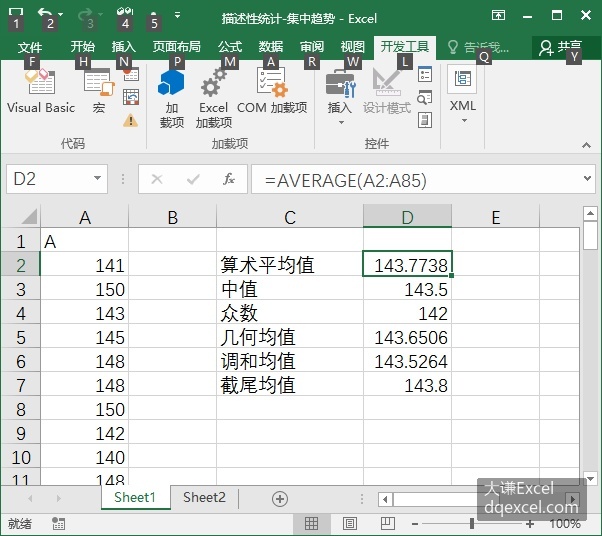Image resolution: width=602 pixels, height=536 pixels.
Task: Click horizontal scrollbar left arrow
Action: (x=385, y=499)
